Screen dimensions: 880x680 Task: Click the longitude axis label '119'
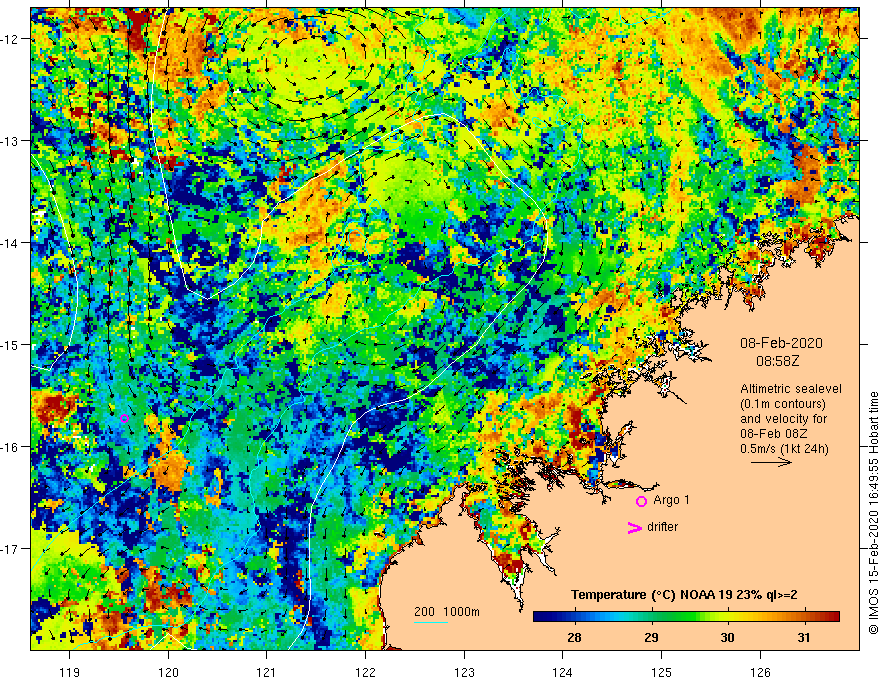point(70,672)
